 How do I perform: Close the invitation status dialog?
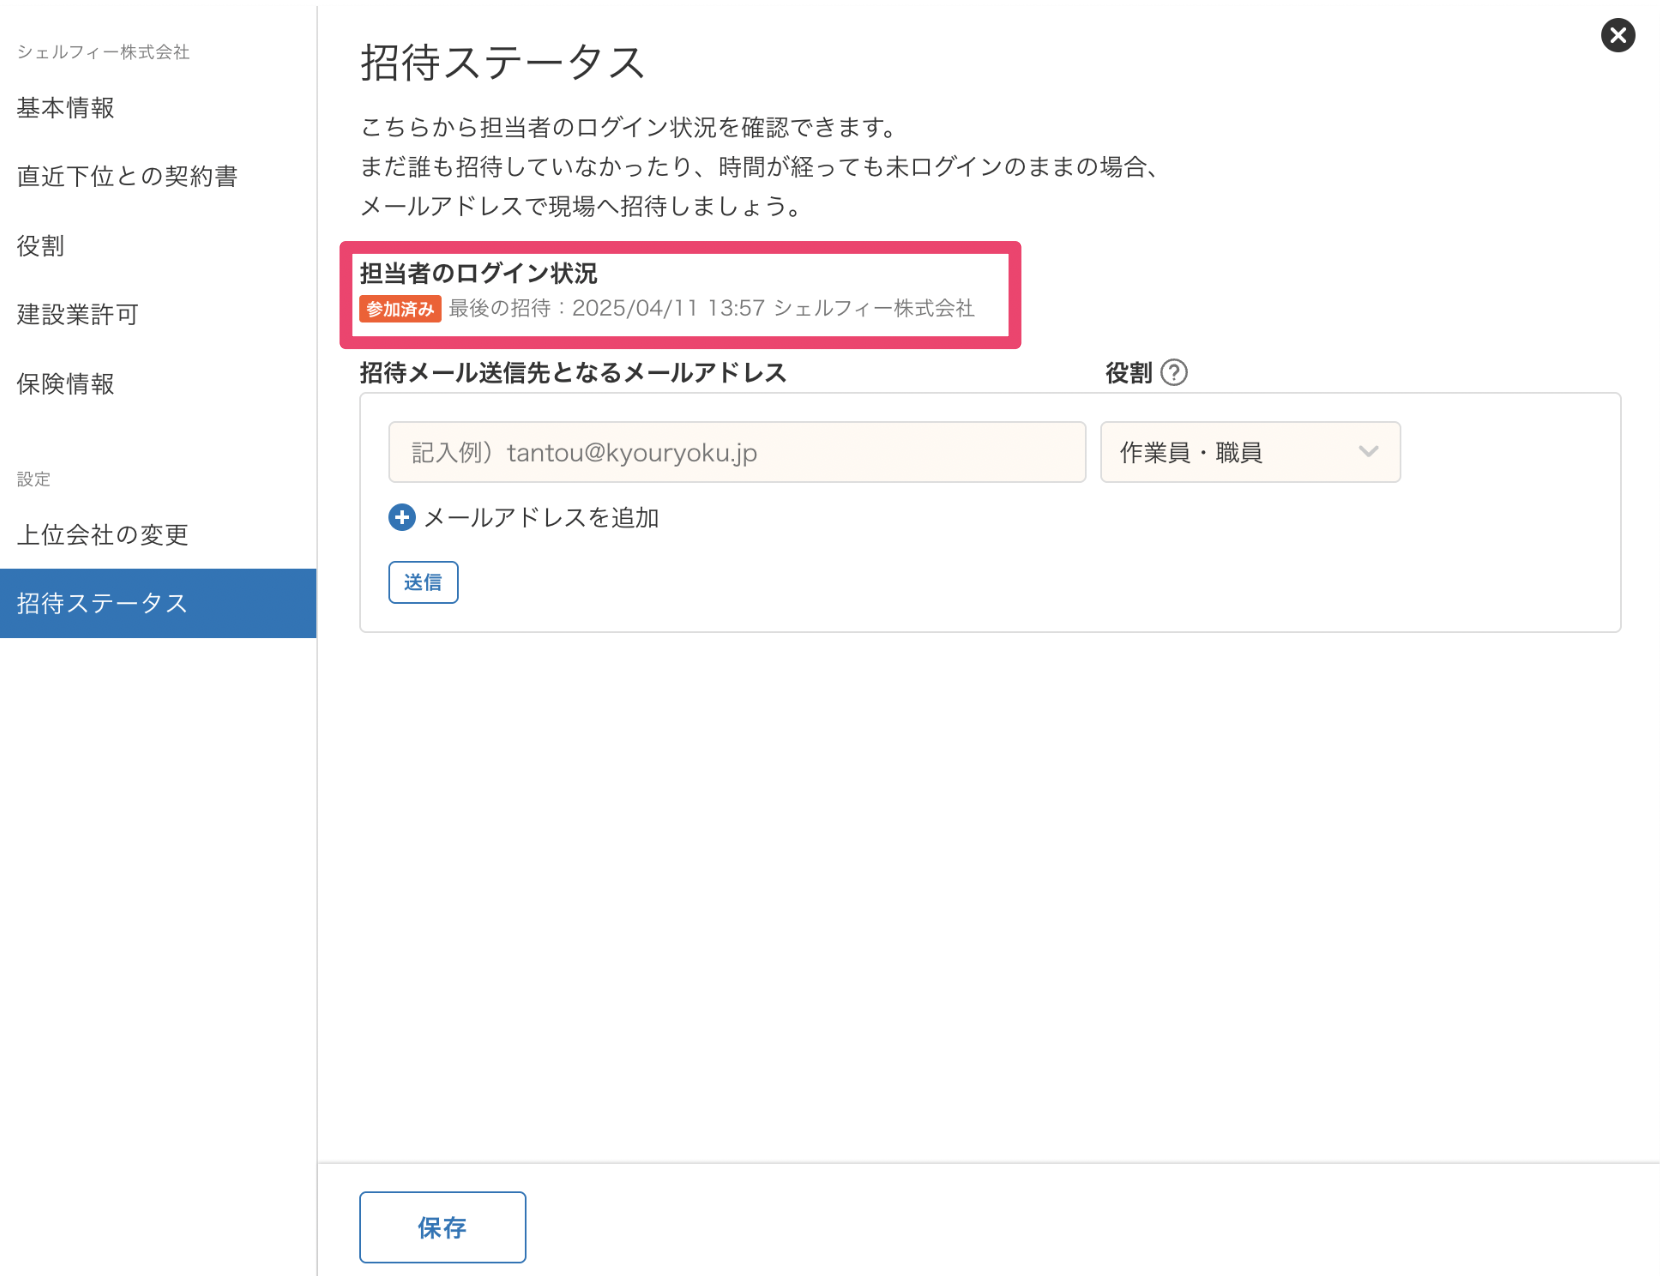pos(1617,36)
